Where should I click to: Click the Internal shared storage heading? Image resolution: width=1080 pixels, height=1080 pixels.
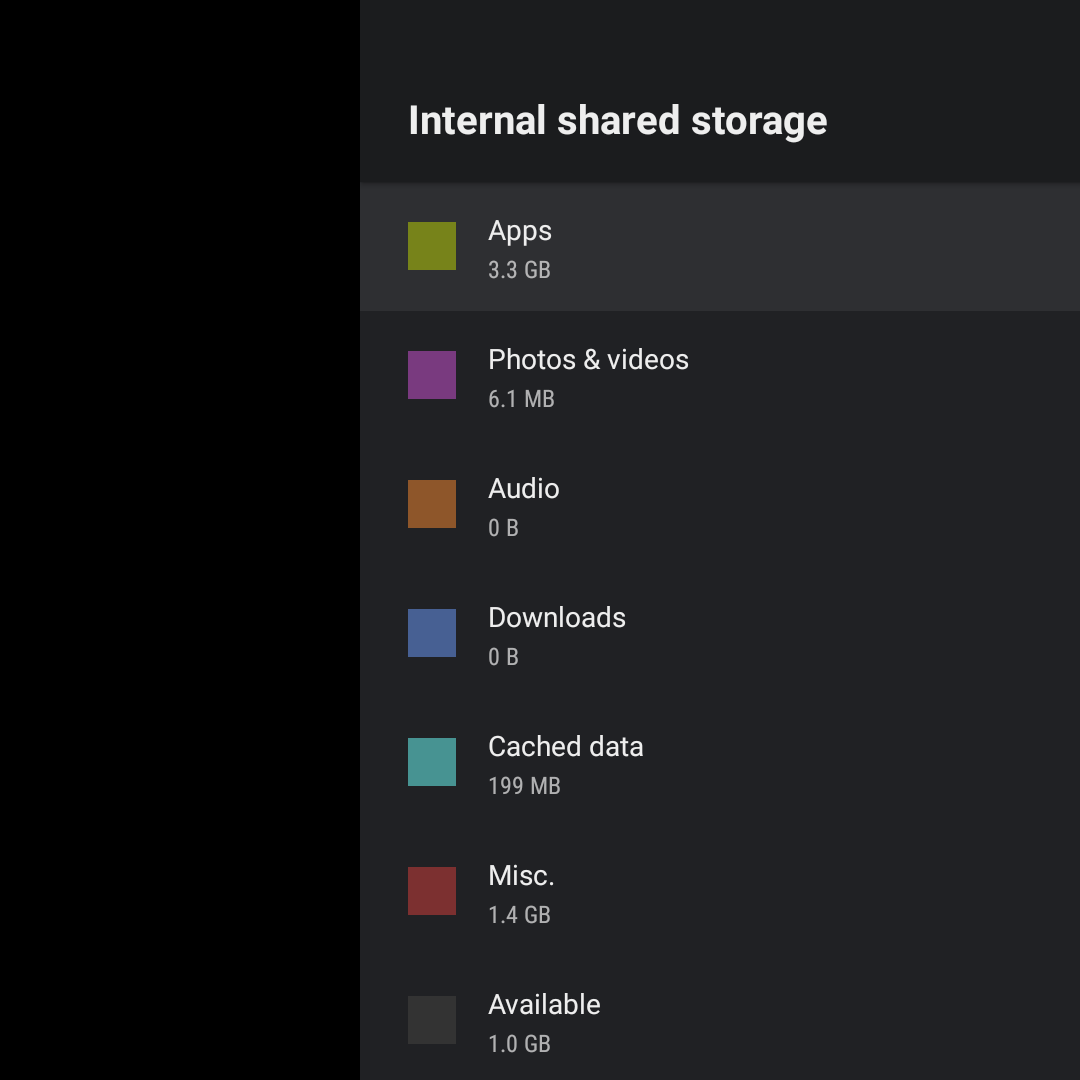[x=617, y=121]
